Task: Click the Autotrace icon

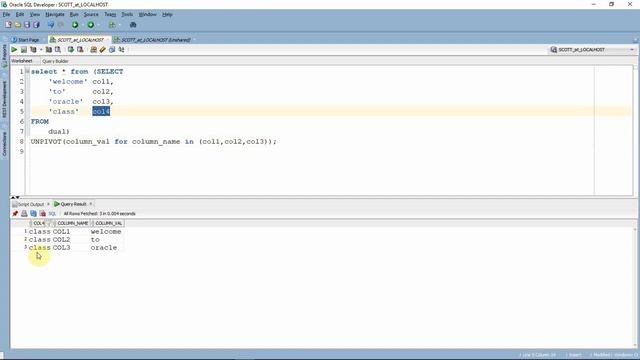Action: coord(49,50)
